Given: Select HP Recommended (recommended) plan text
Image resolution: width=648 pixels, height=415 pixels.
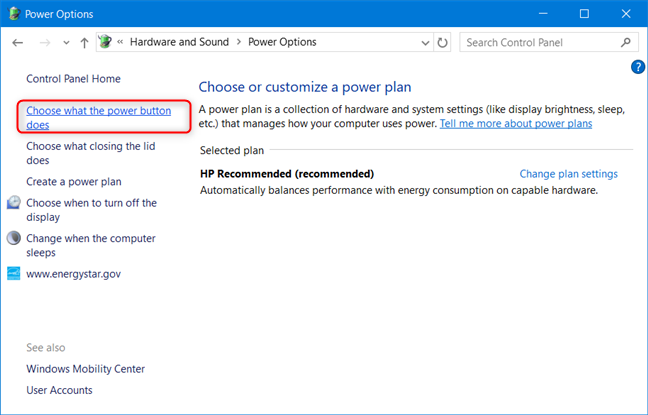Looking at the screenshot, I should pos(287,174).
